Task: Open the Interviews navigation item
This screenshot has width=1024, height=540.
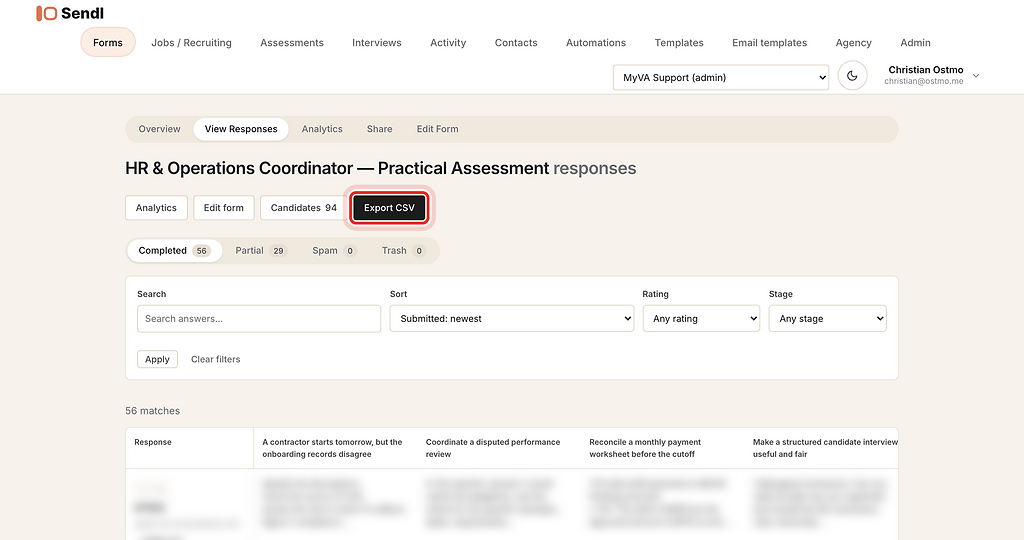Action: [x=377, y=42]
